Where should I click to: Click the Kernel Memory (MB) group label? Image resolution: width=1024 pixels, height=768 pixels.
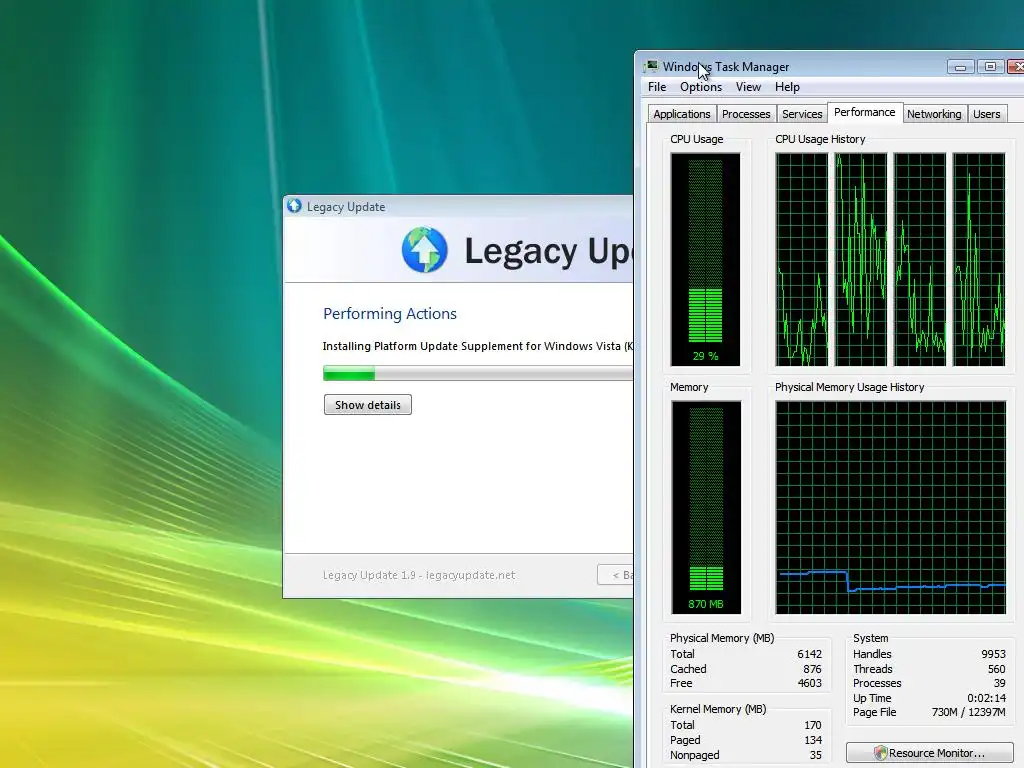(x=718, y=709)
